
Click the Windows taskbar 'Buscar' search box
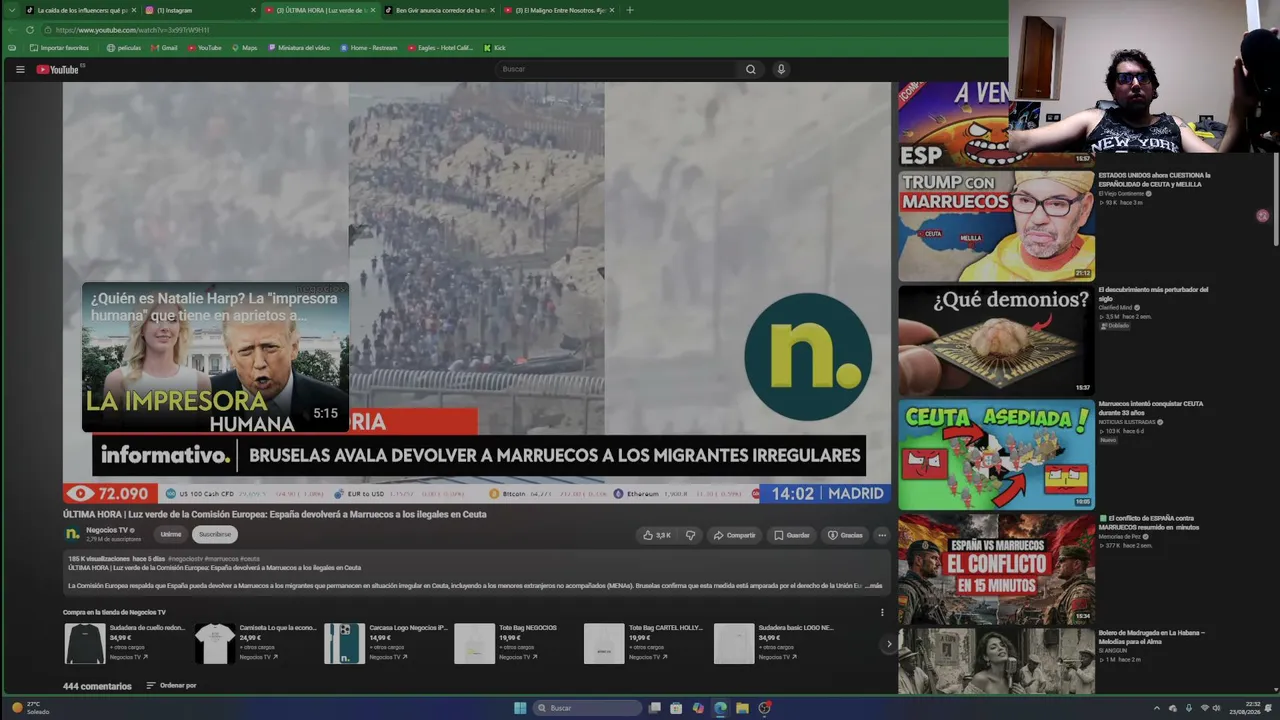point(588,708)
